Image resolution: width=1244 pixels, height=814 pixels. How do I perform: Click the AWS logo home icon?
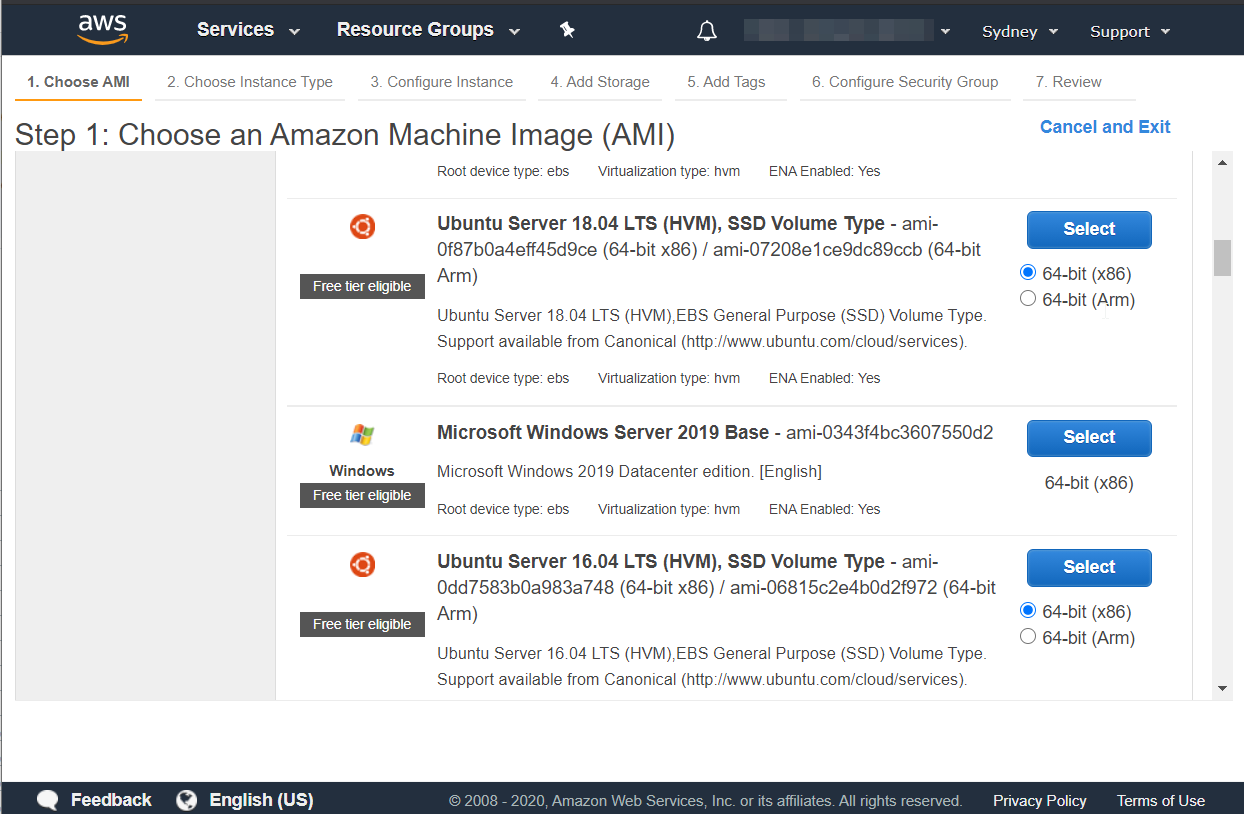pos(102,30)
